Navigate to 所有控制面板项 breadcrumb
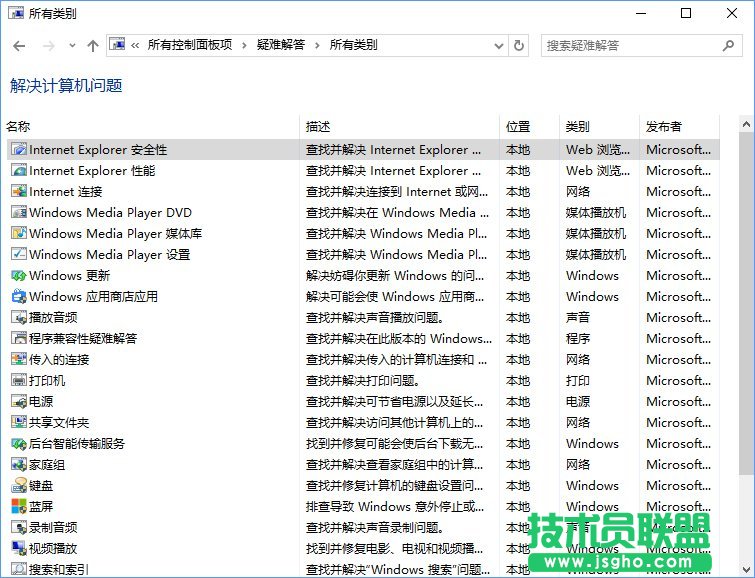The image size is (755, 578). click(190, 45)
